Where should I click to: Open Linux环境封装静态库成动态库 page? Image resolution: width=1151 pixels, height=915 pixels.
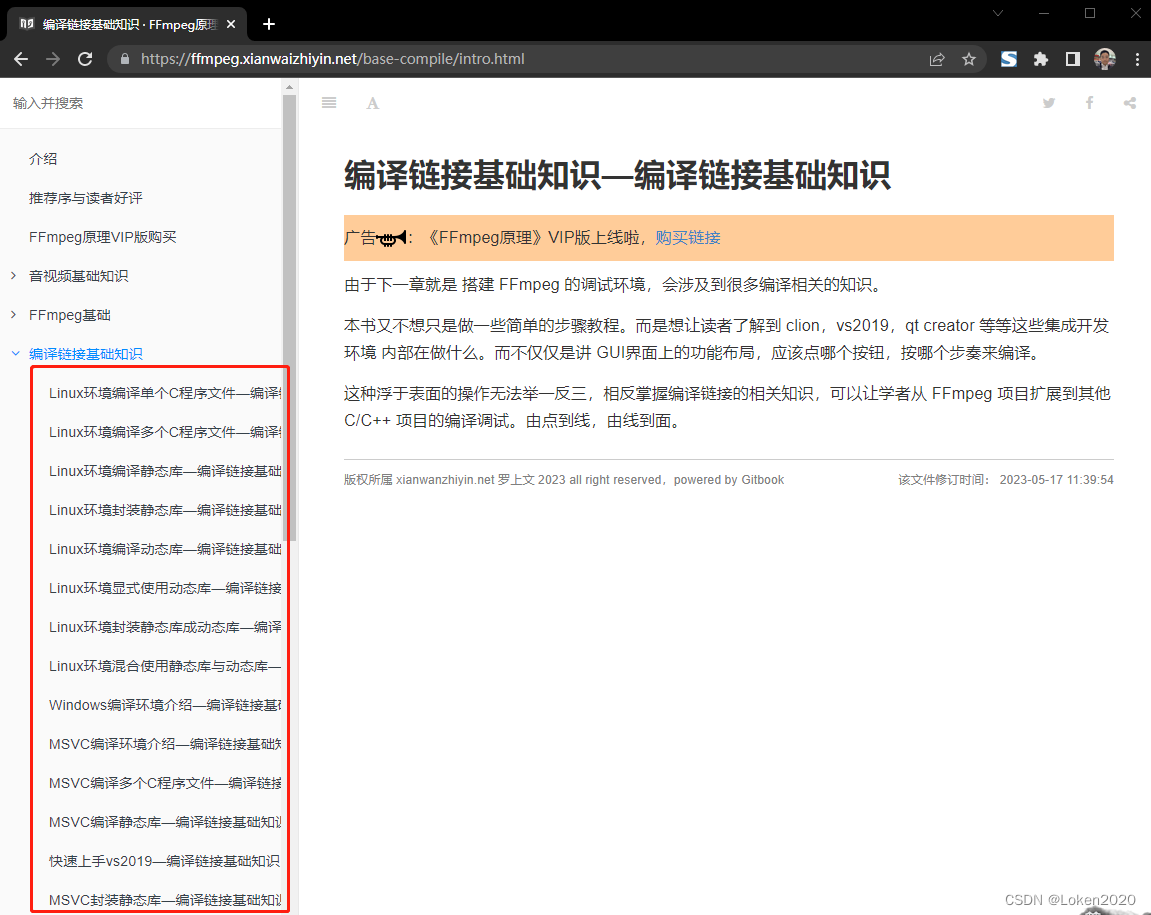pos(164,626)
